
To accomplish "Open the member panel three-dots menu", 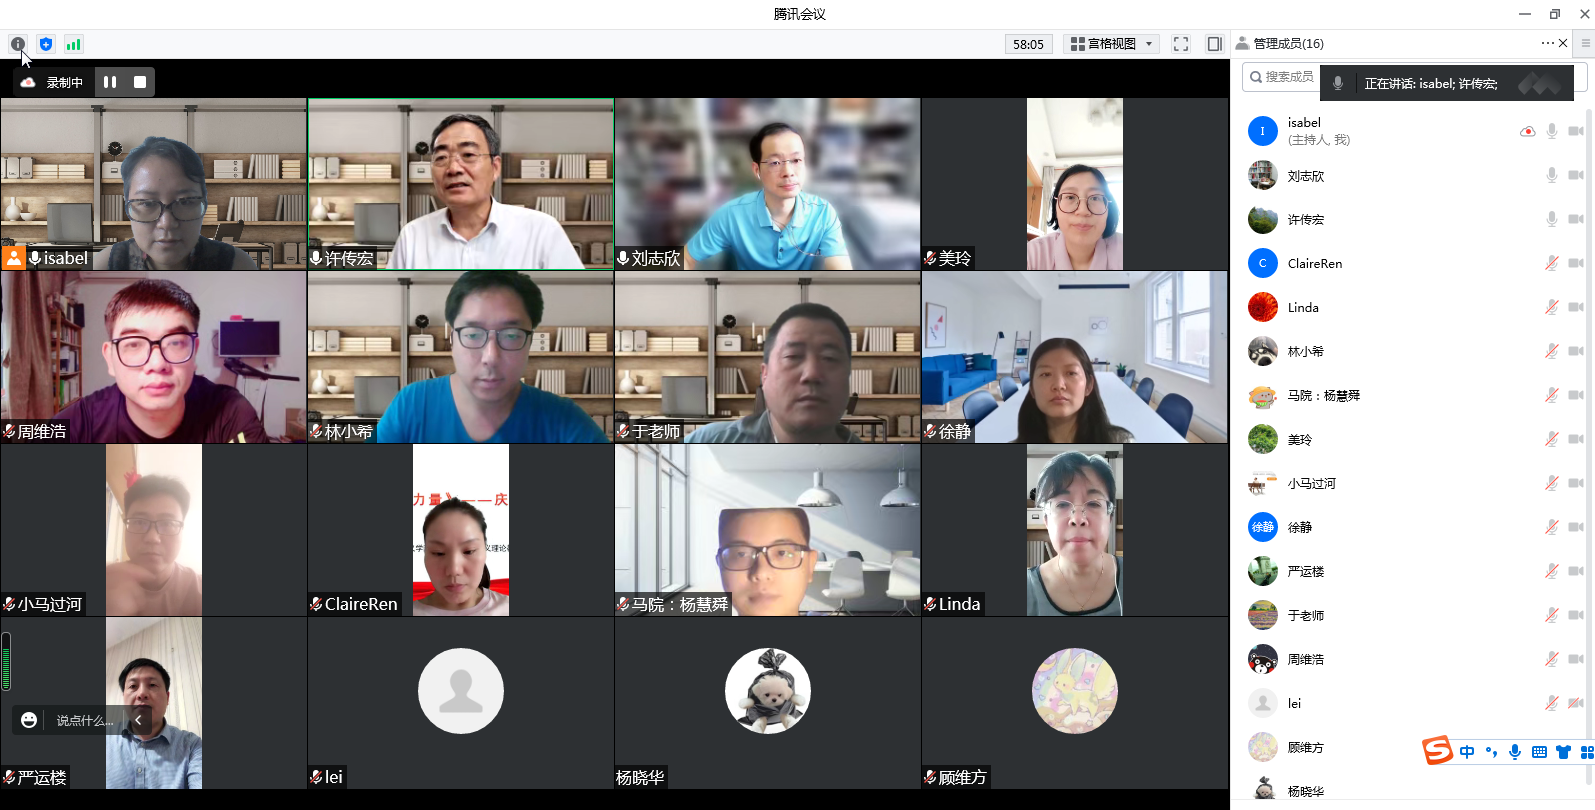I will pyautogui.click(x=1547, y=43).
